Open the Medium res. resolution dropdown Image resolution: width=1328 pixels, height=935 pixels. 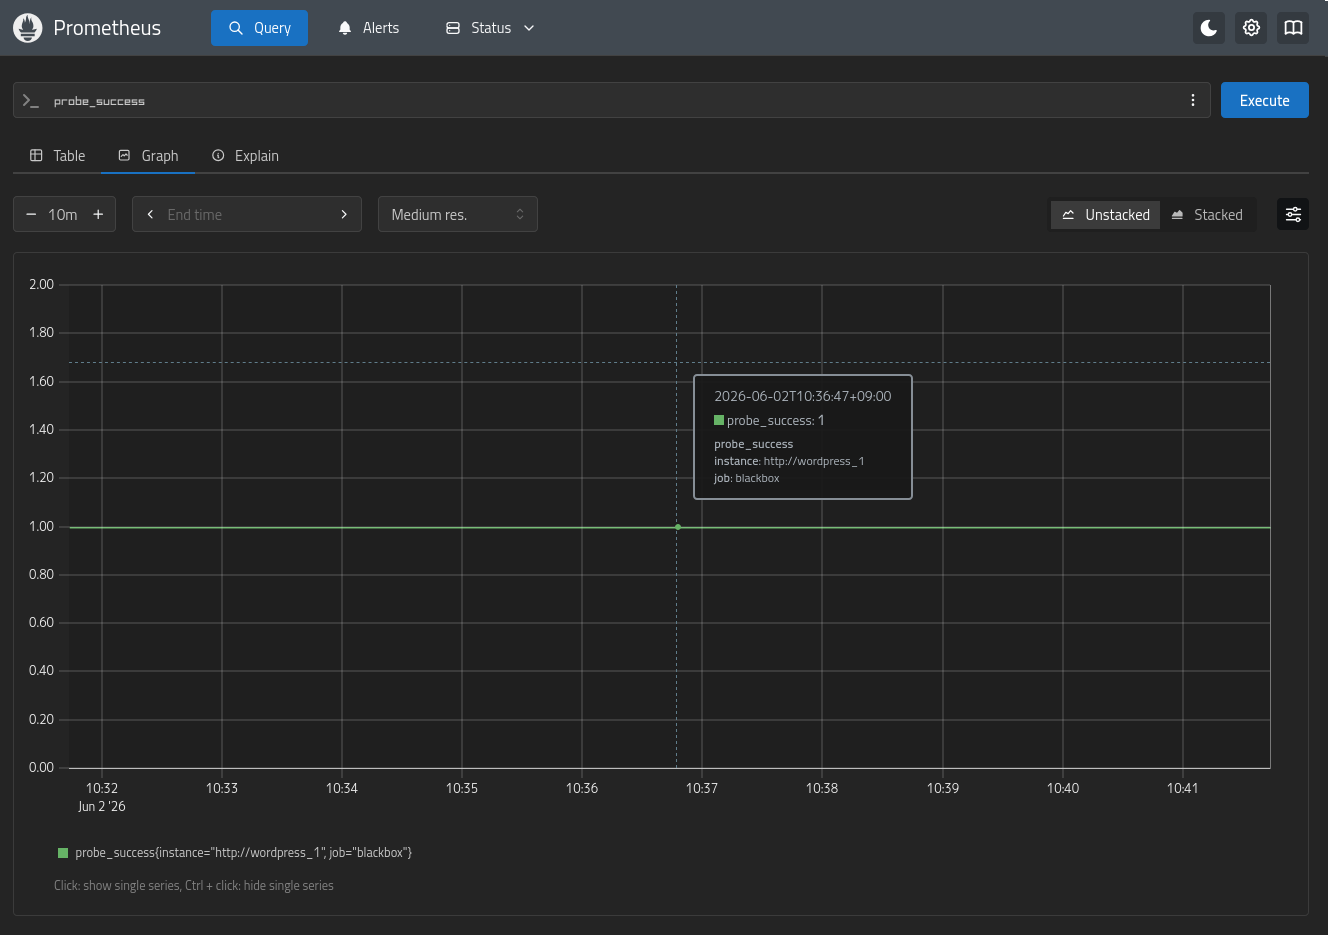(458, 214)
